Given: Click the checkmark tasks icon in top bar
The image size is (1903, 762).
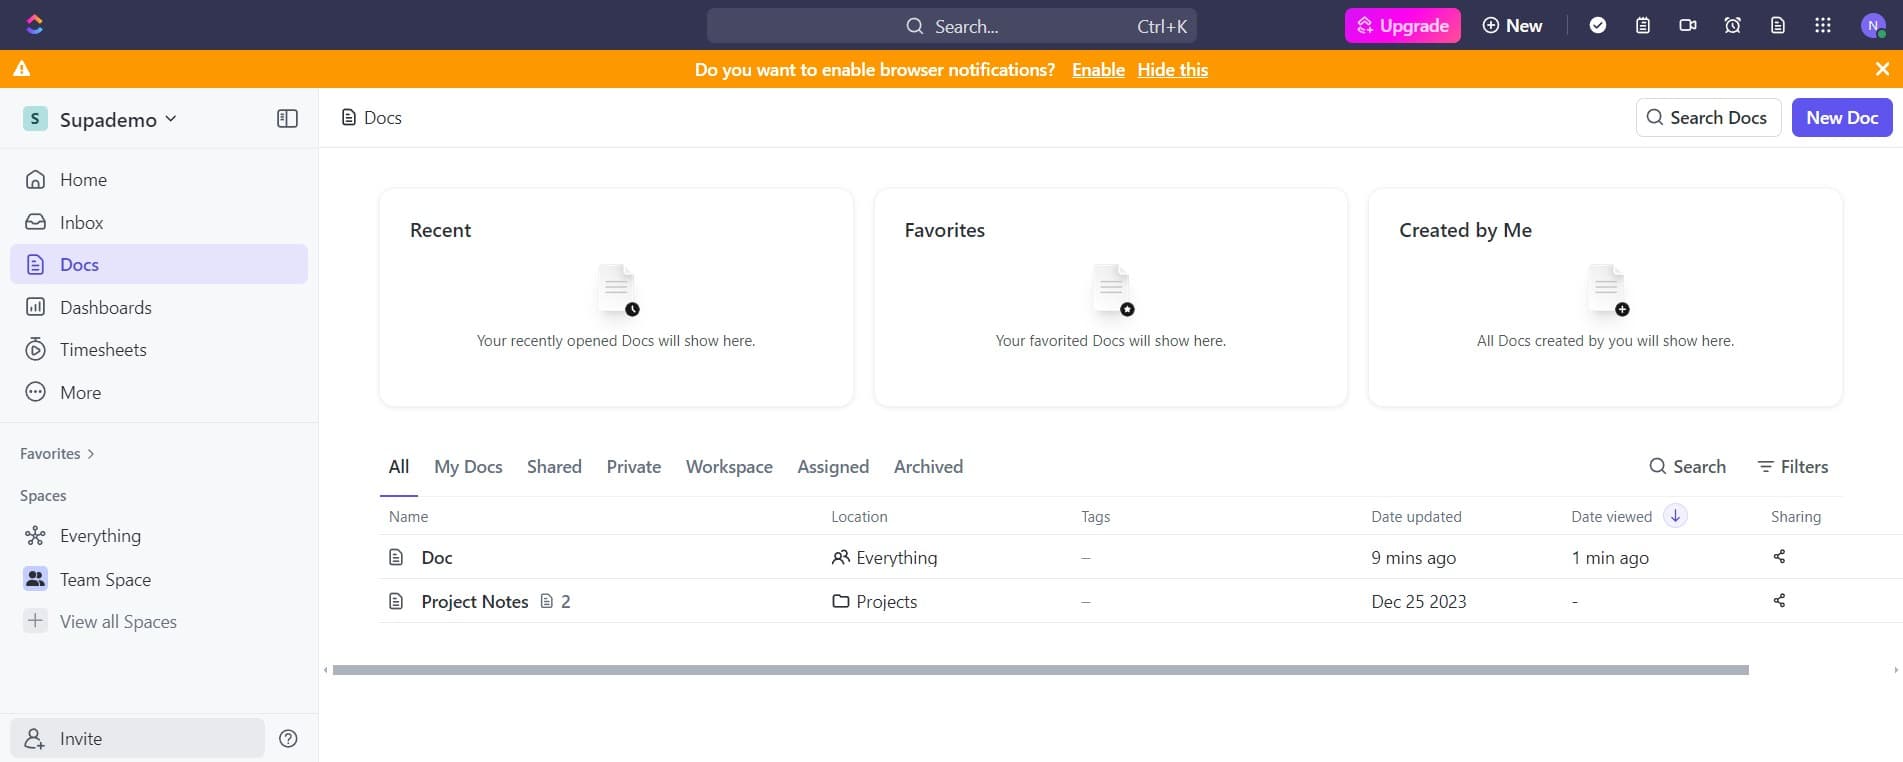Looking at the screenshot, I should [x=1598, y=25].
